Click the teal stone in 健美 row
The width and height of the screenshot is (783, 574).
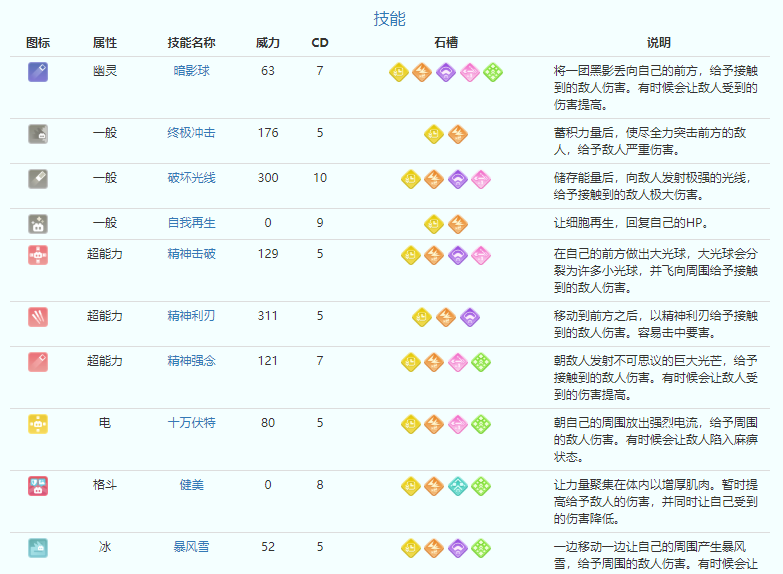click(458, 486)
